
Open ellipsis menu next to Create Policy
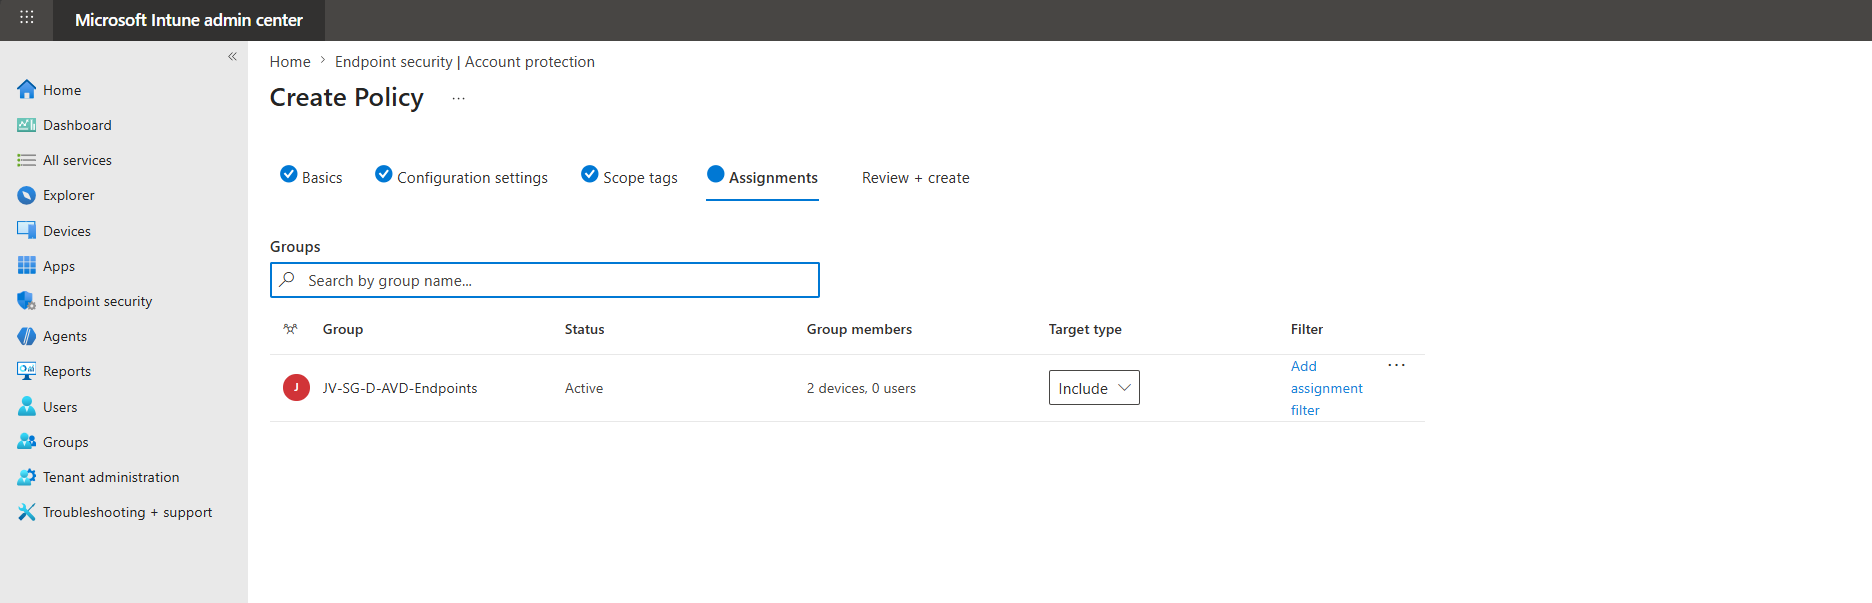[458, 98]
